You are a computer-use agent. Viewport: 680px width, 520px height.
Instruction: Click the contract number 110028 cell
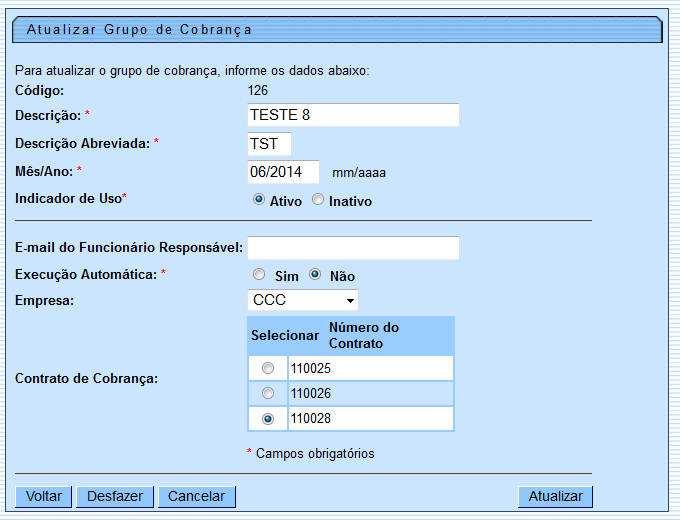(x=370, y=419)
